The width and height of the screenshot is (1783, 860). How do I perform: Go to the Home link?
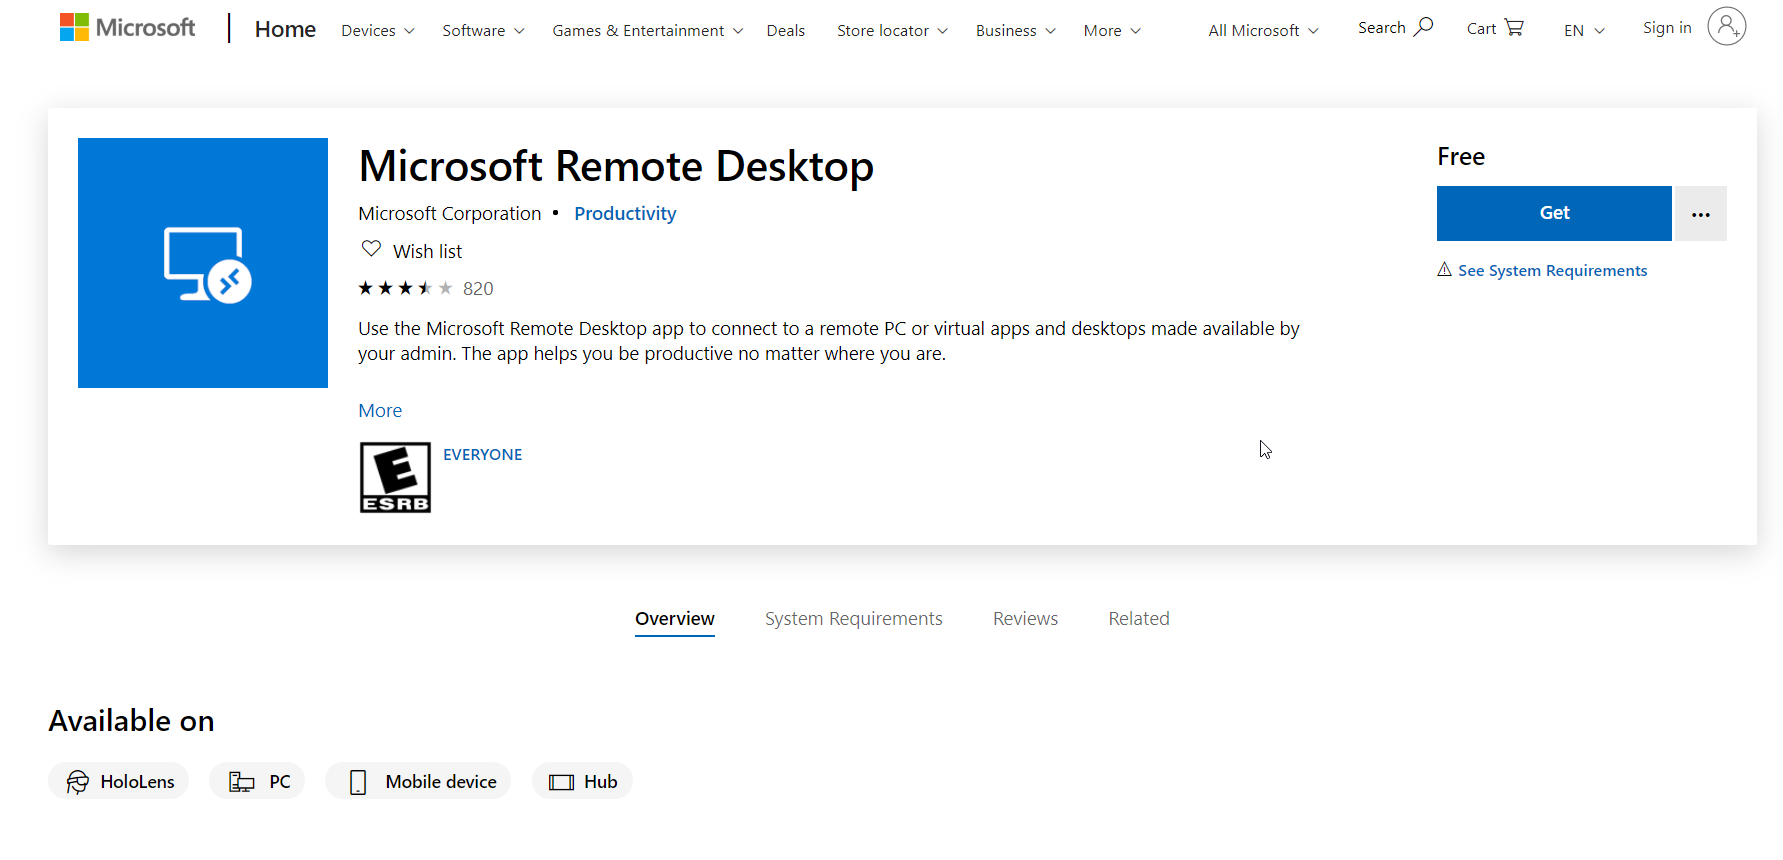pyautogui.click(x=285, y=30)
